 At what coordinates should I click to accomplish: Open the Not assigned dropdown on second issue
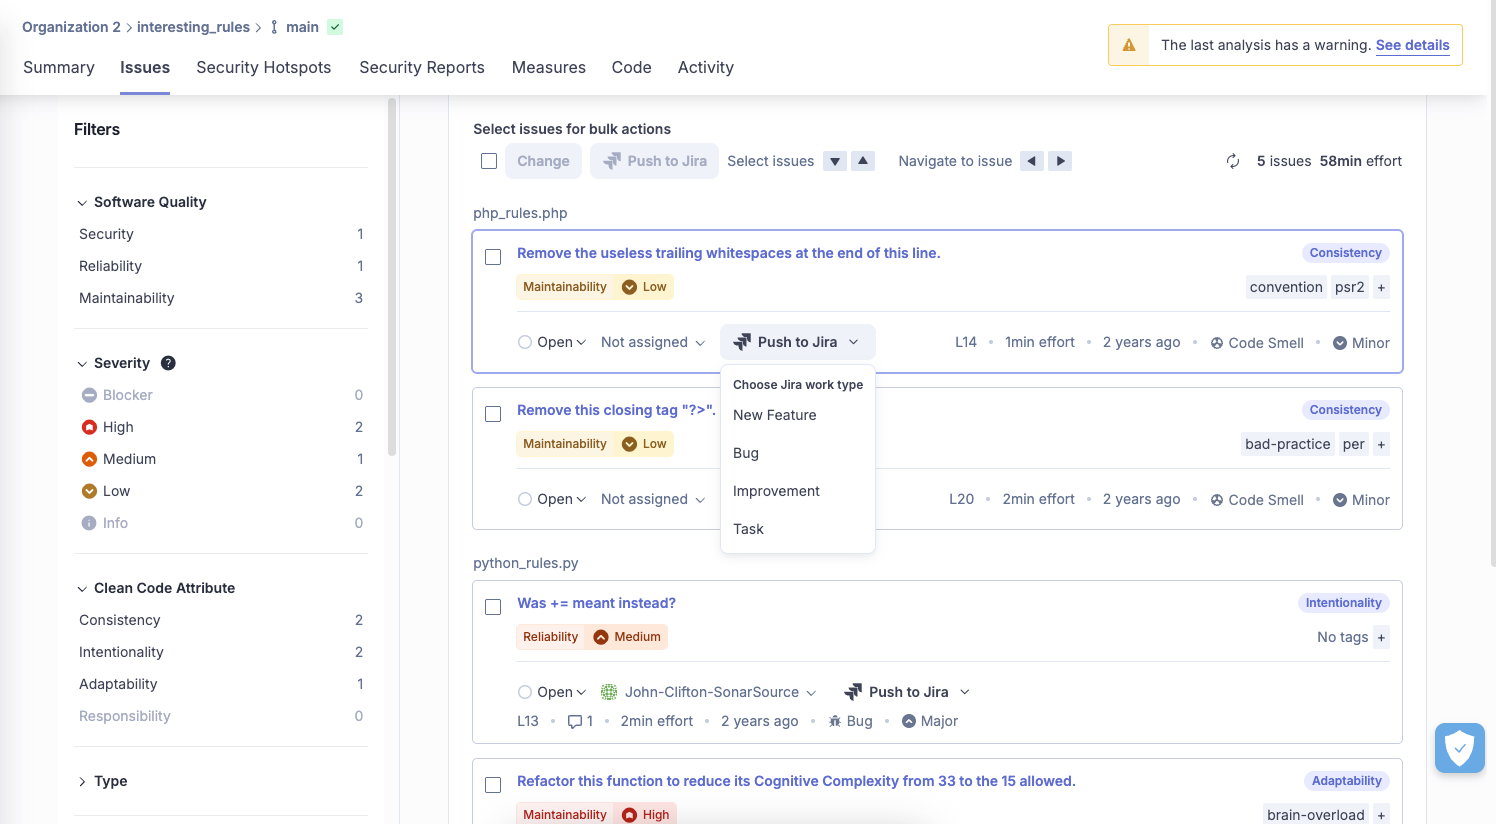pos(652,498)
